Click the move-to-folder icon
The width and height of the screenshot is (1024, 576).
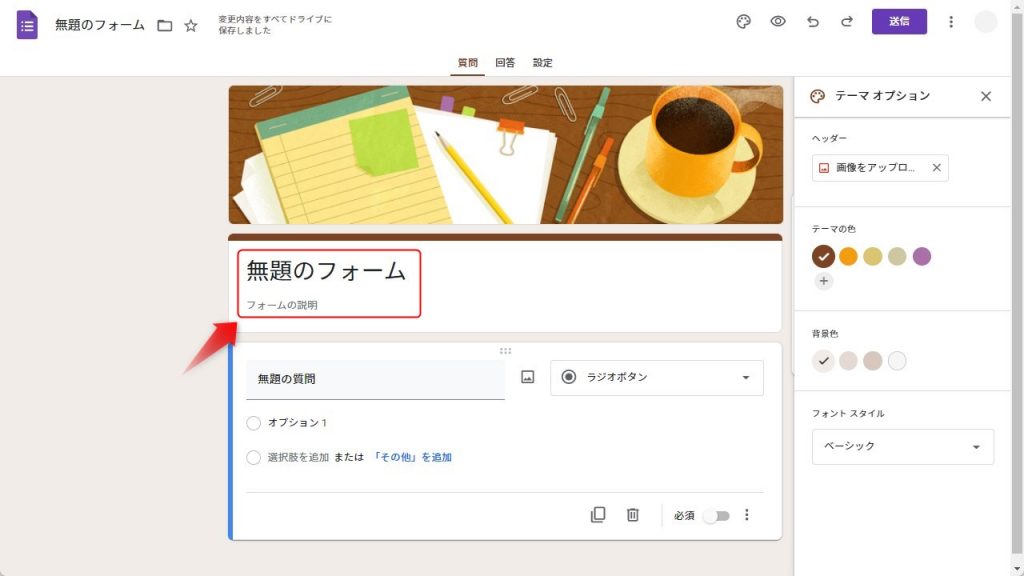click(165, 25)
